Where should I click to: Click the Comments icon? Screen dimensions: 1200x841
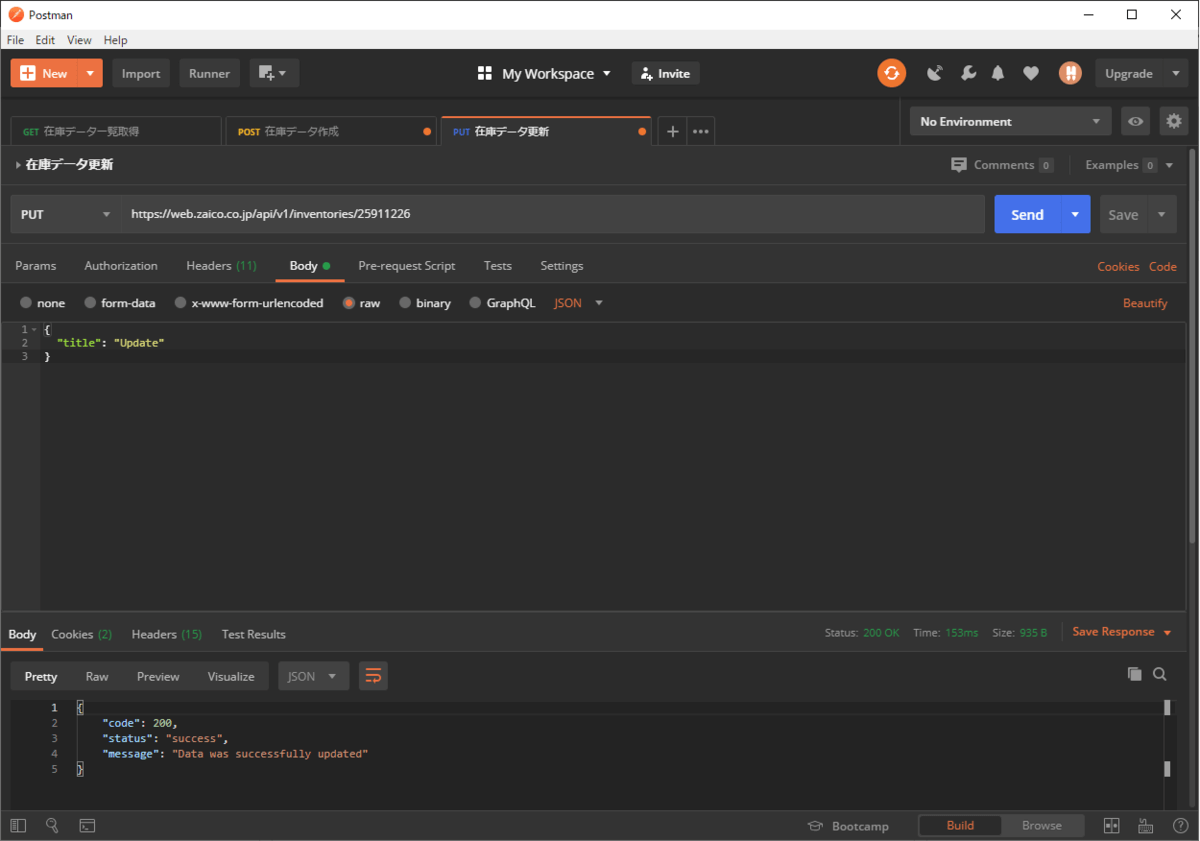(959, 165)
